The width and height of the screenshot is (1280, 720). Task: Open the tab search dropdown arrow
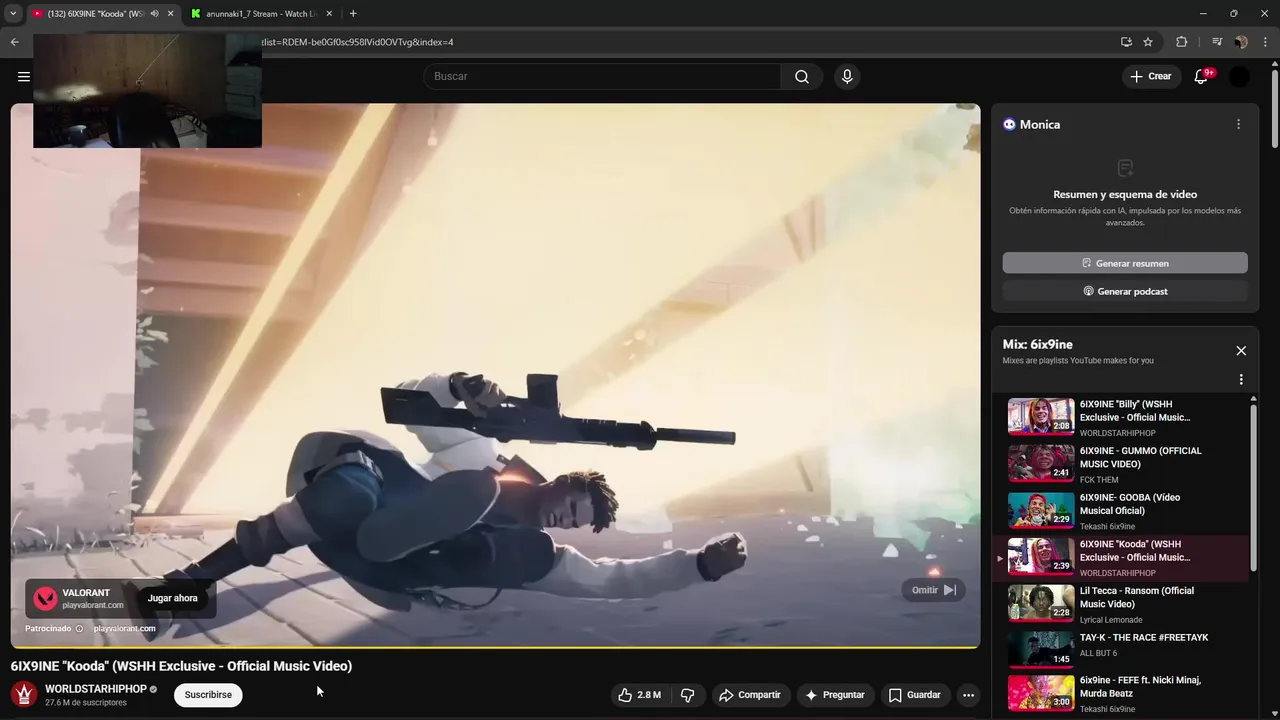pos(13,13)
